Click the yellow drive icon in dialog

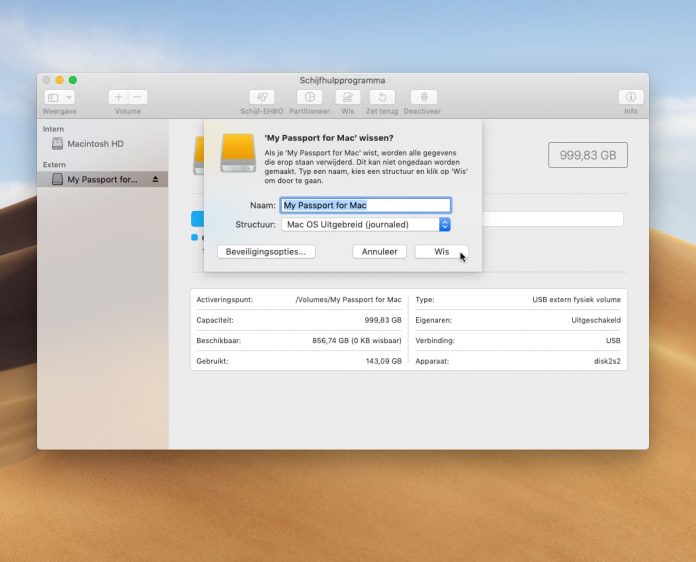click(239, 152)
